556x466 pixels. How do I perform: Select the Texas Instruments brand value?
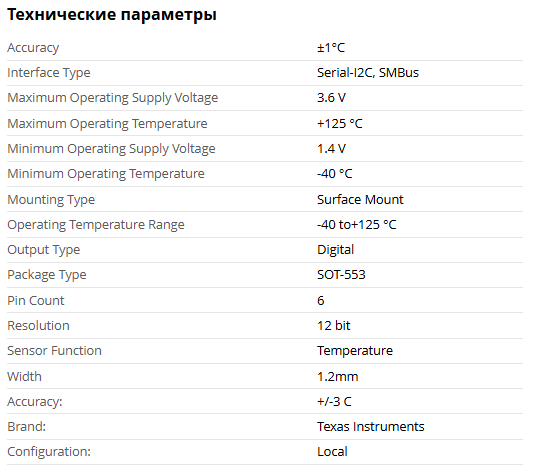(x=371, y=427)
